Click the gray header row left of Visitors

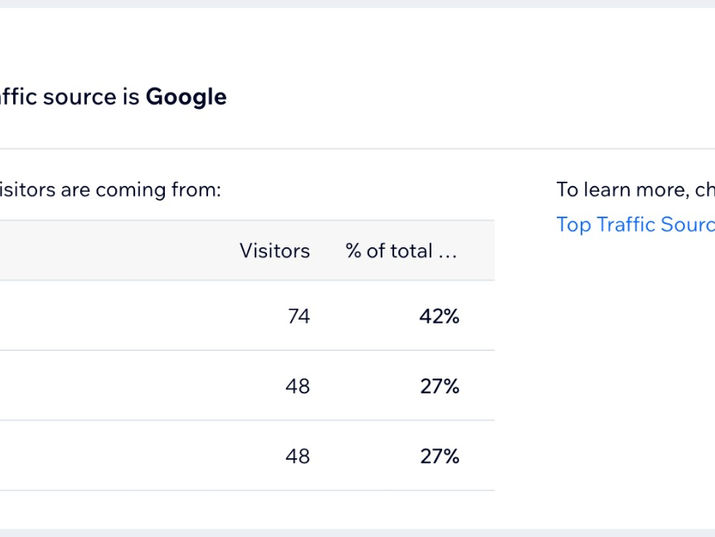(114, 251)
